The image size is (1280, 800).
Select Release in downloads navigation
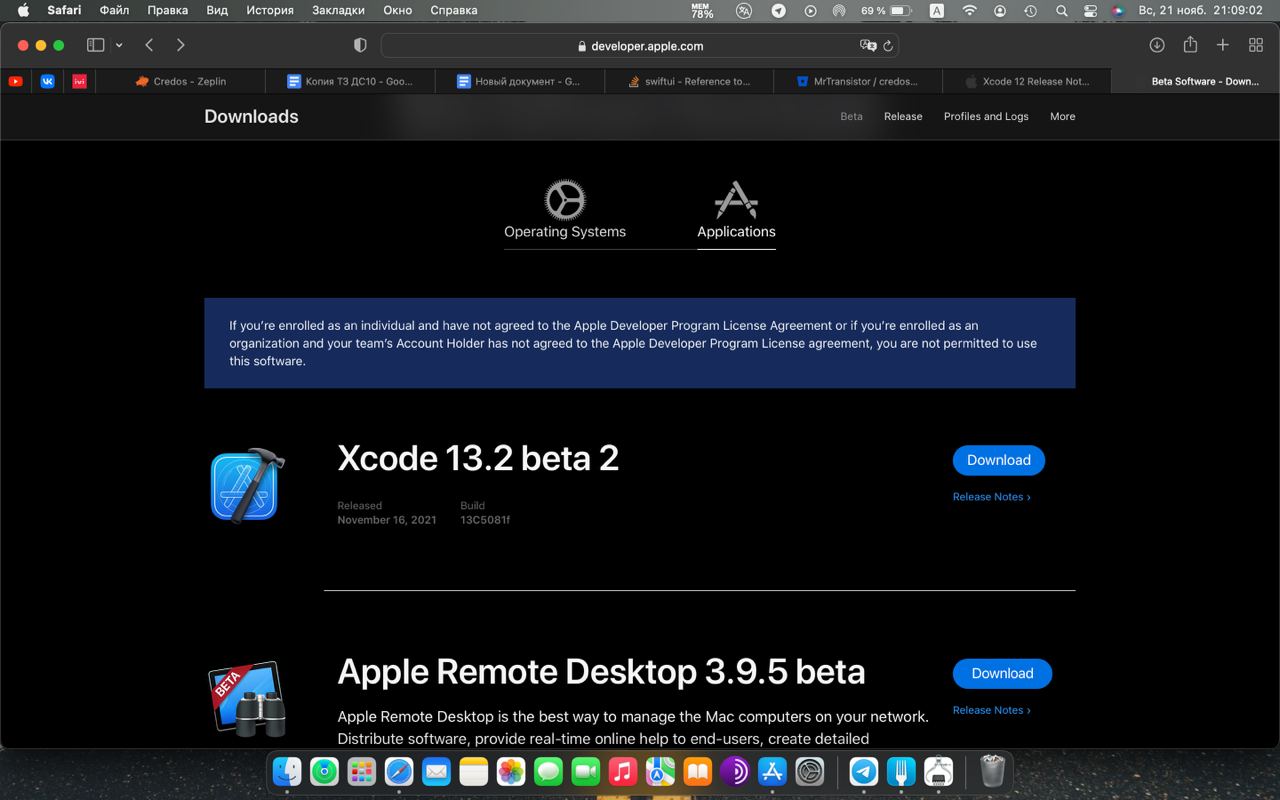903,116
